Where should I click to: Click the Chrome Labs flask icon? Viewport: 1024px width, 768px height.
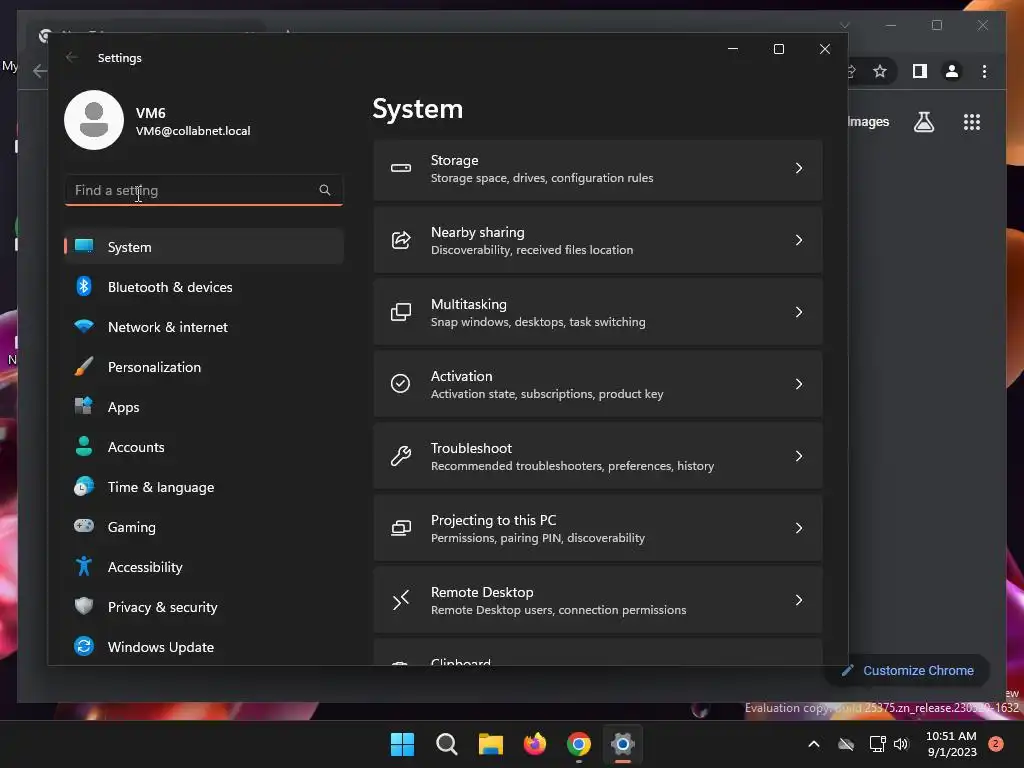[923, 122]
